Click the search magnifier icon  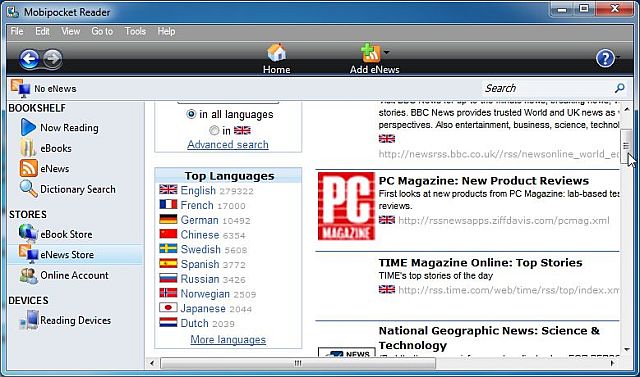(619, 88)
